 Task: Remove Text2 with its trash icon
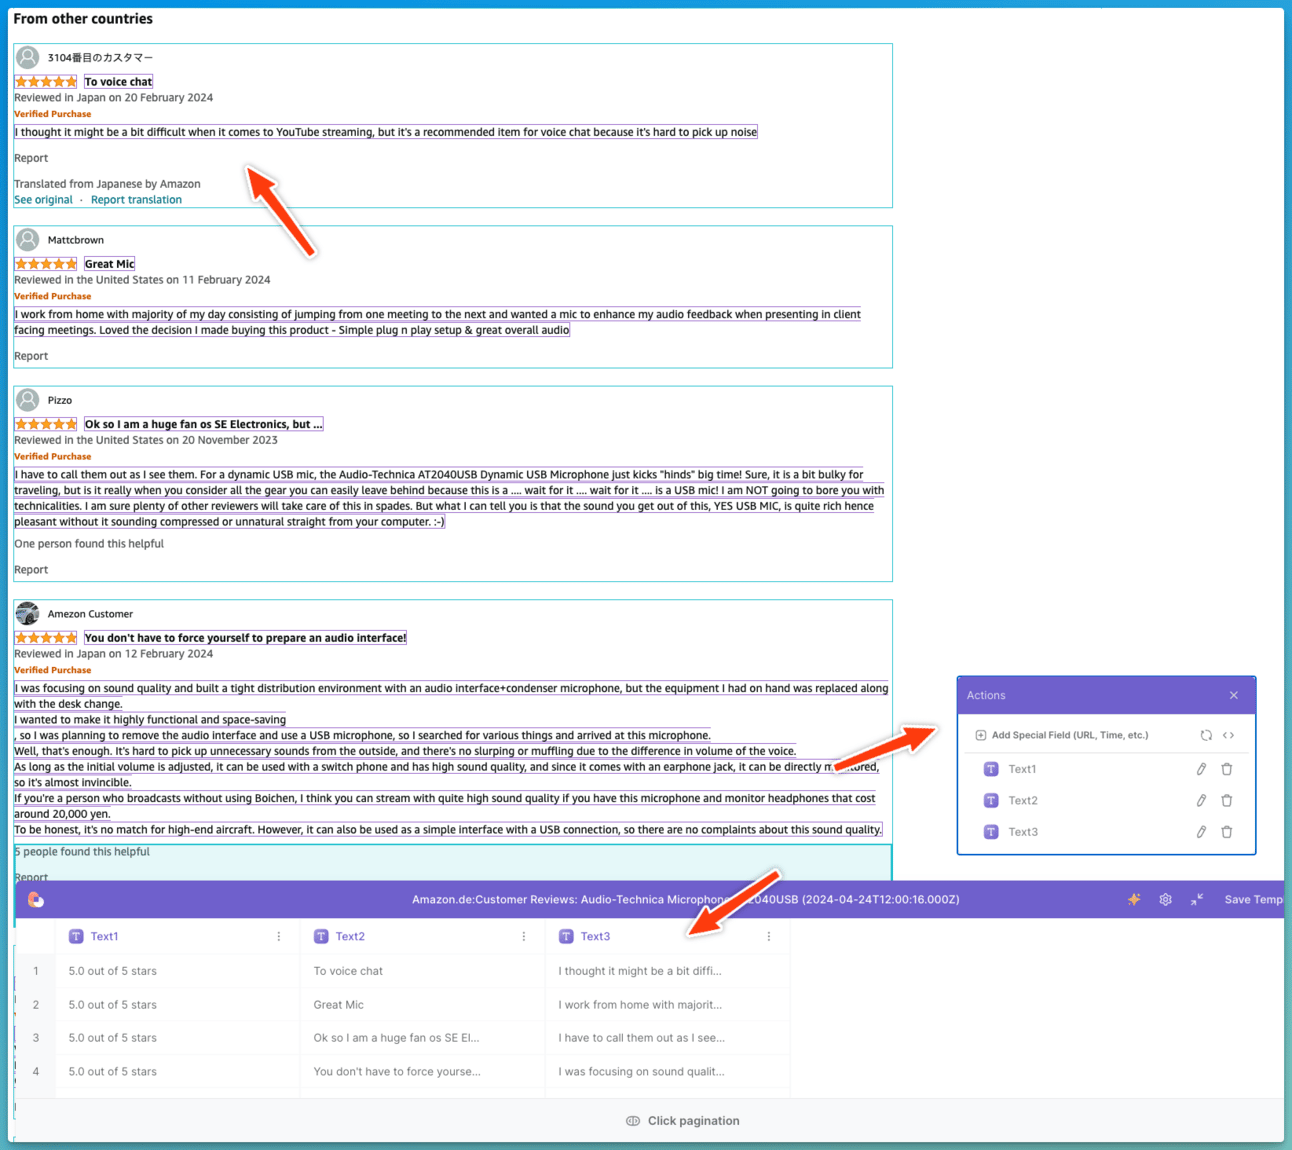tap(1227, 800)
